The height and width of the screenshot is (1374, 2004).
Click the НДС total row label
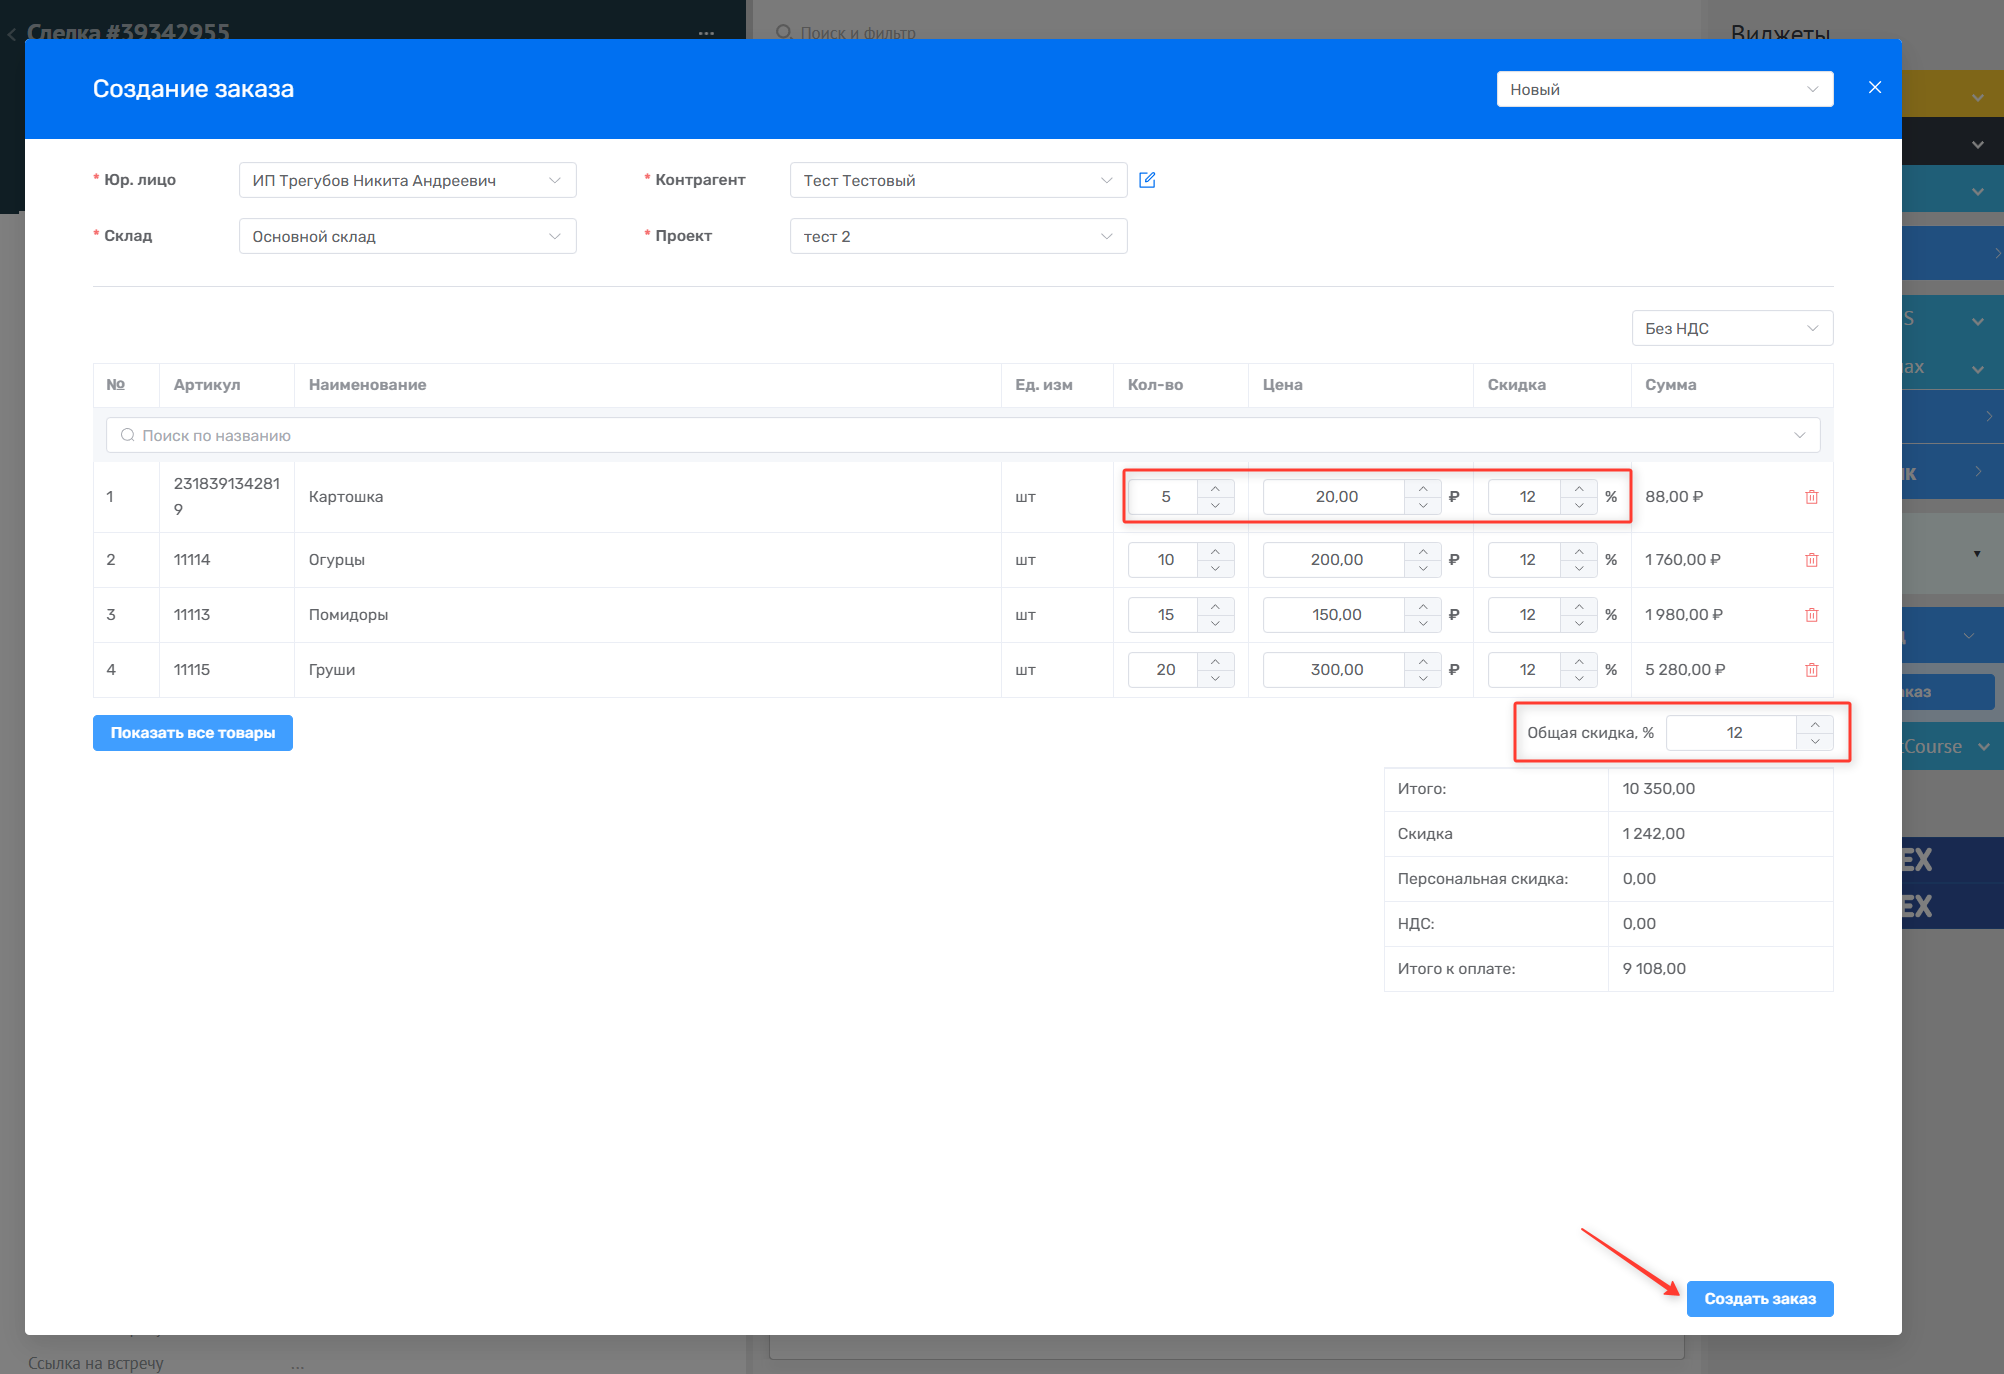point(1416,924)
